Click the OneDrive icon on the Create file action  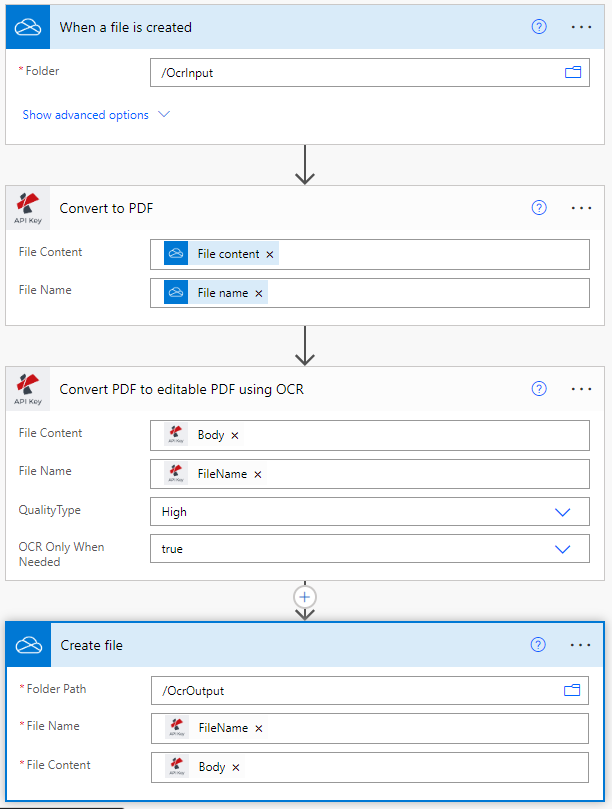coord(27,644)
